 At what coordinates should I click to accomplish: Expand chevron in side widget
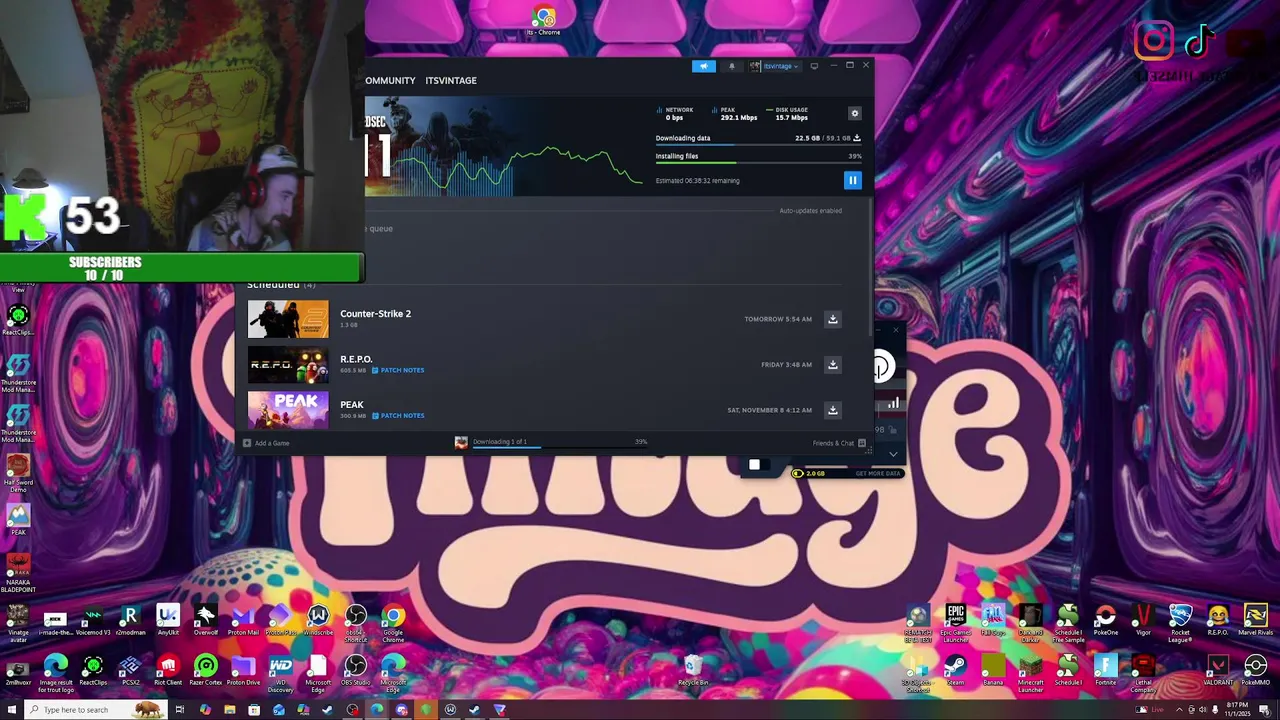click(893, 454)
